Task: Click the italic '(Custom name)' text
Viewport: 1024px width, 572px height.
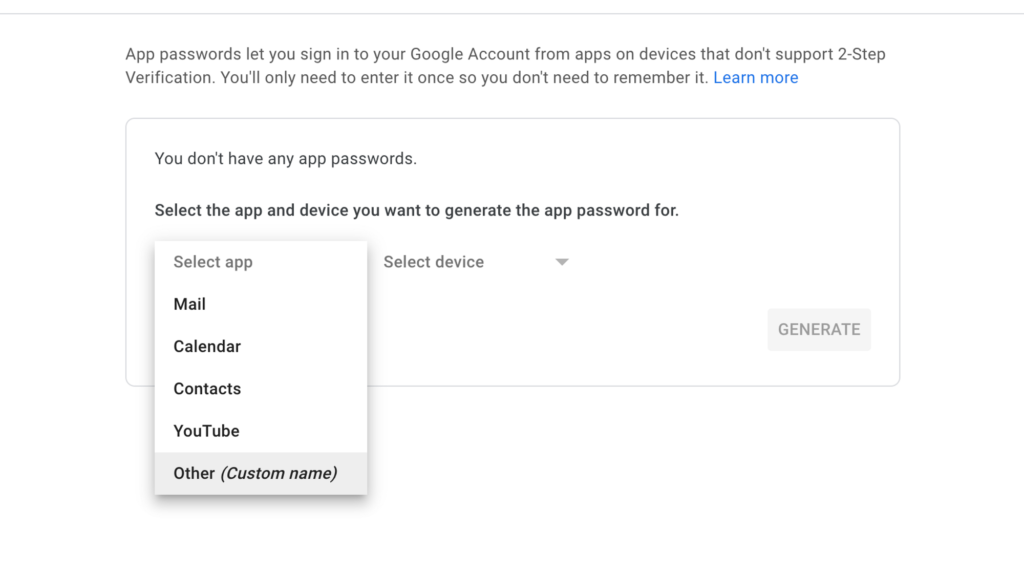Action: click(278, 473)
